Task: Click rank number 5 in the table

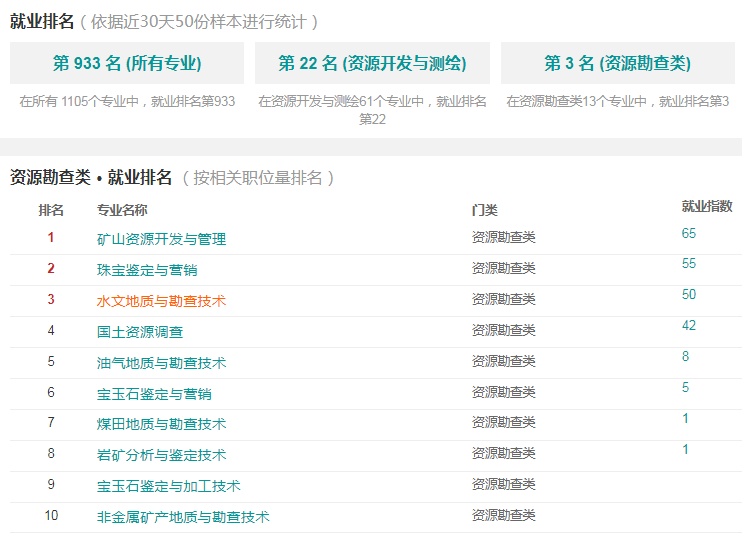Action: pyautogui.click(x=51, y=362)
